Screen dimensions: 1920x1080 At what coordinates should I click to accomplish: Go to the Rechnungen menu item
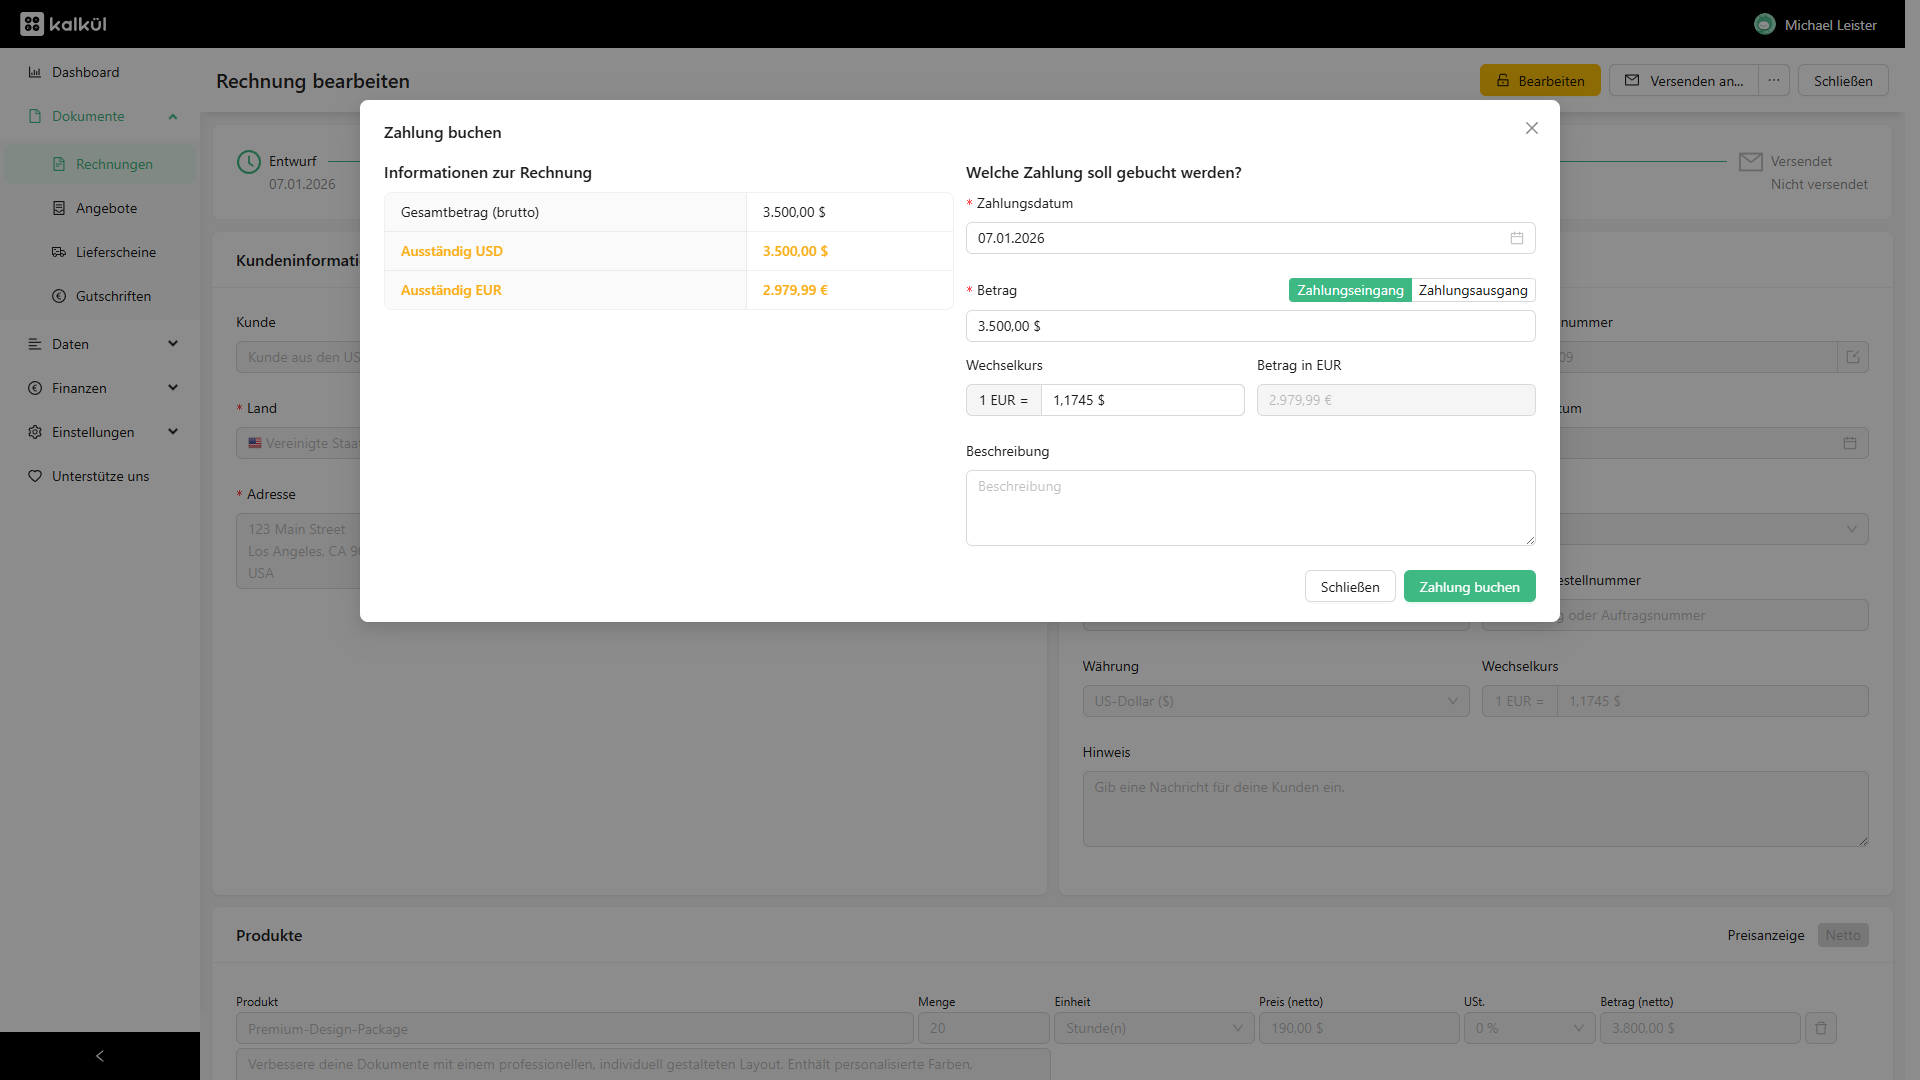coord(114,164)
